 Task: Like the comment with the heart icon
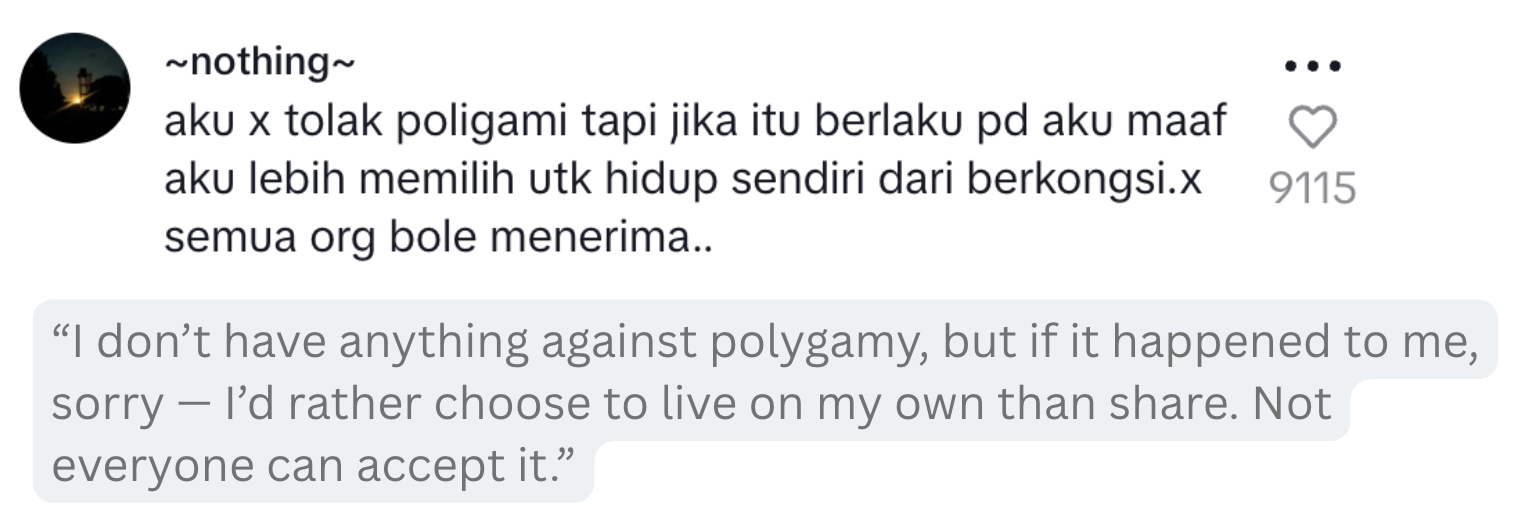pos(1312,128)
